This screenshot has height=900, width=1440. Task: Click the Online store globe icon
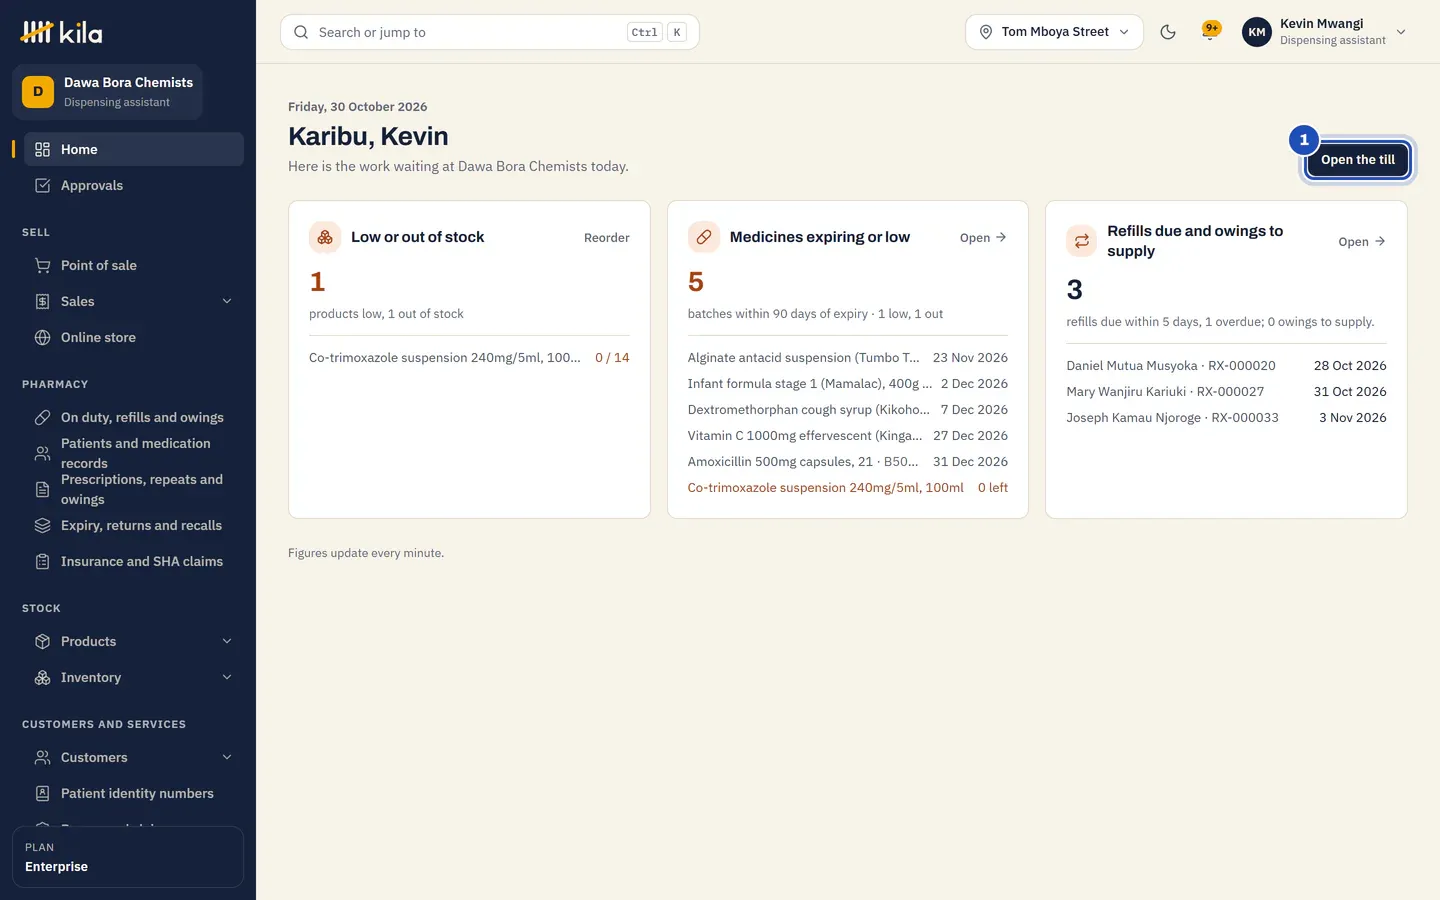pos(42,337)
